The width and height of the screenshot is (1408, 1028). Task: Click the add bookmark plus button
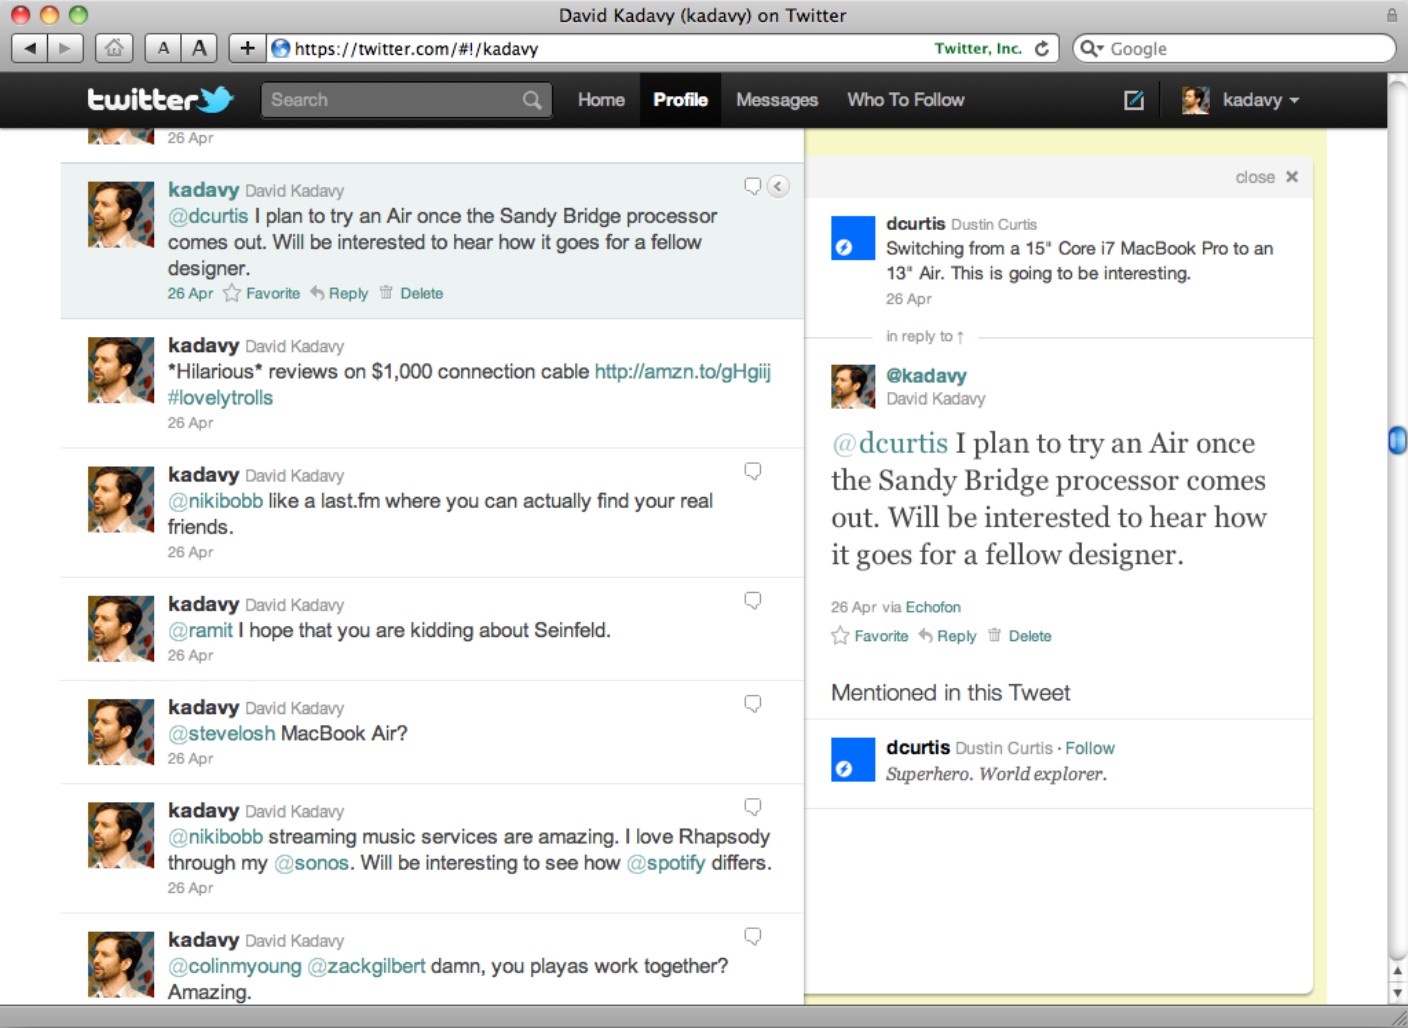[247, 48]
